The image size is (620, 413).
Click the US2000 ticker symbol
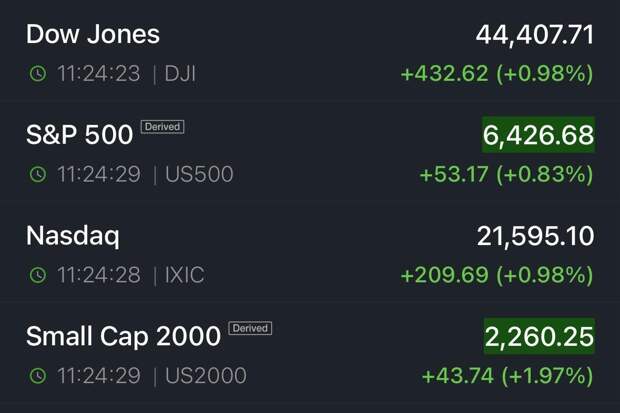click(x=207, y=376)
